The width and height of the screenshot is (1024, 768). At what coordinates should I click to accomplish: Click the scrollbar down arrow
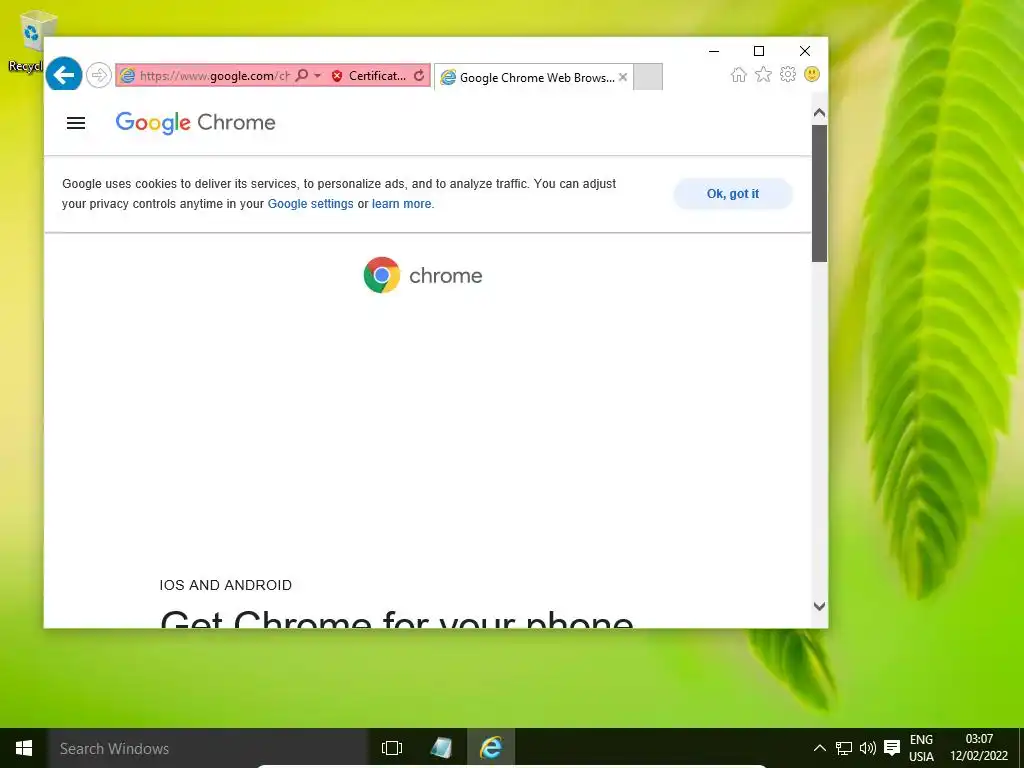click(x=820, y=606)
